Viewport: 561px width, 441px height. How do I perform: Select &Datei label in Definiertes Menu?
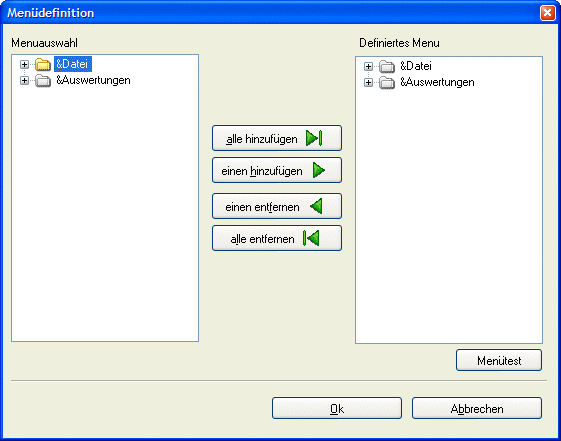(416, 66)
